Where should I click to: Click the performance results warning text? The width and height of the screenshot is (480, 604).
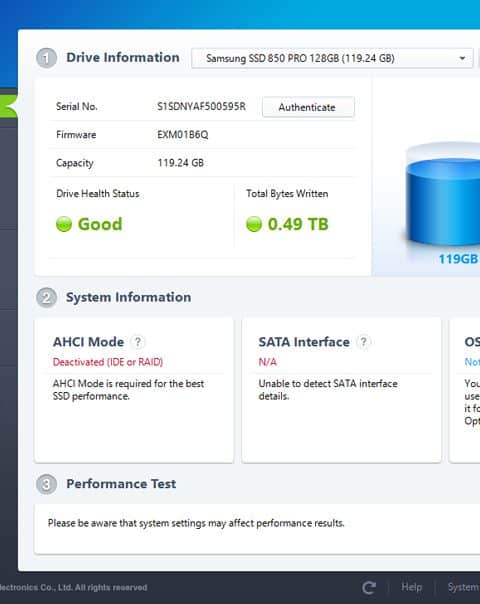click(x=196, y=523)
